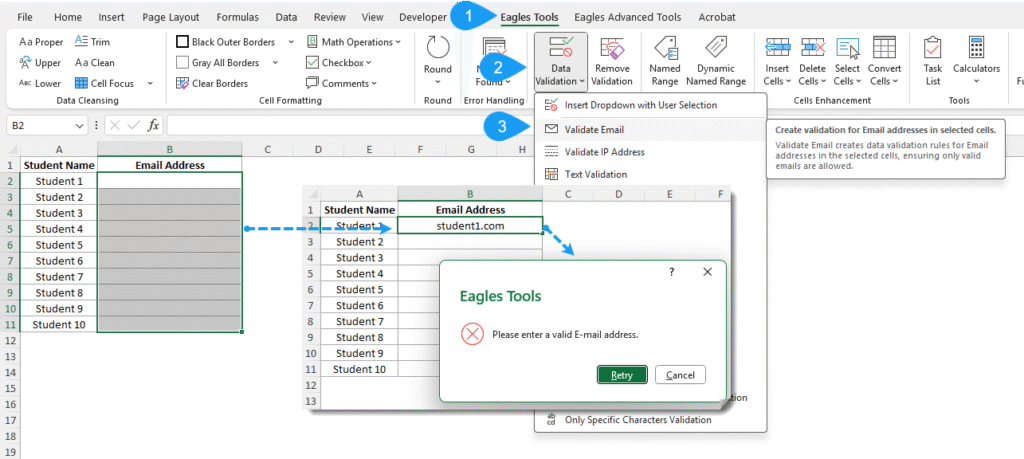
Task: Click Retry in Eagles Tools dialog
Action: (x=622, y=375)
